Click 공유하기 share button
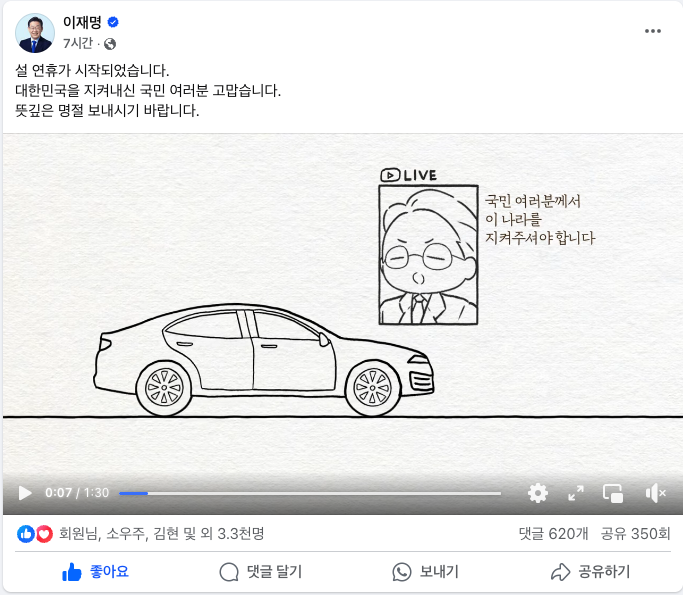 590,571
